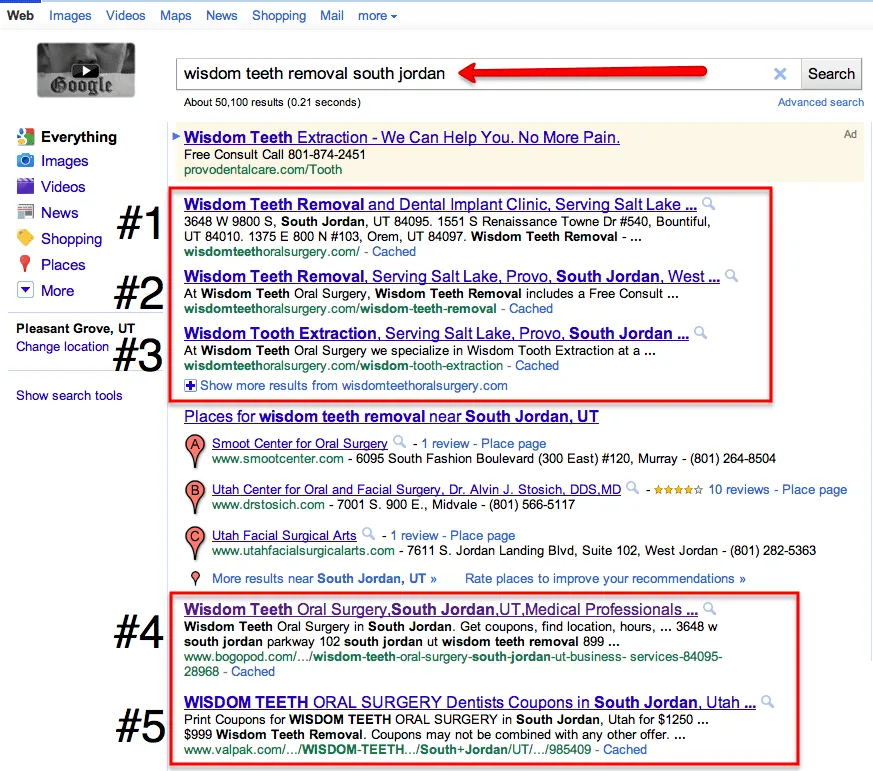This screenshot has height=771, width=873.
Task: Open Utah Facial Surgical Arts listing title
Action: click(x=284, y=536)
